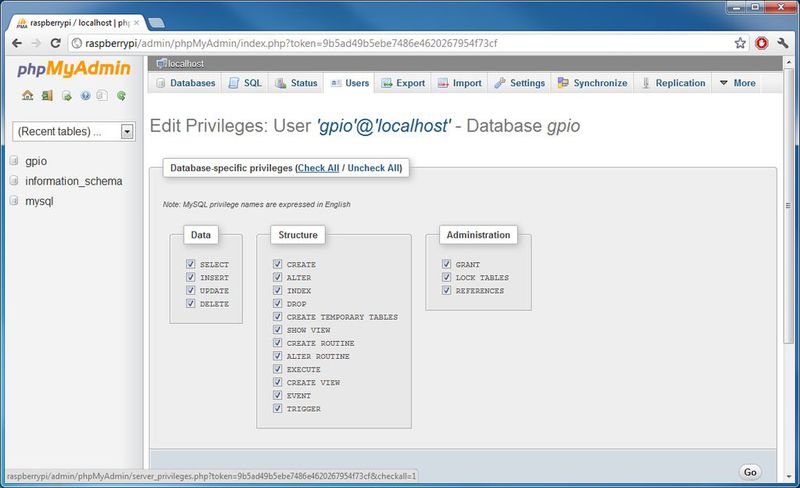Select mysql database in navigation list
The image size is (800, 488).
point(39,201)
